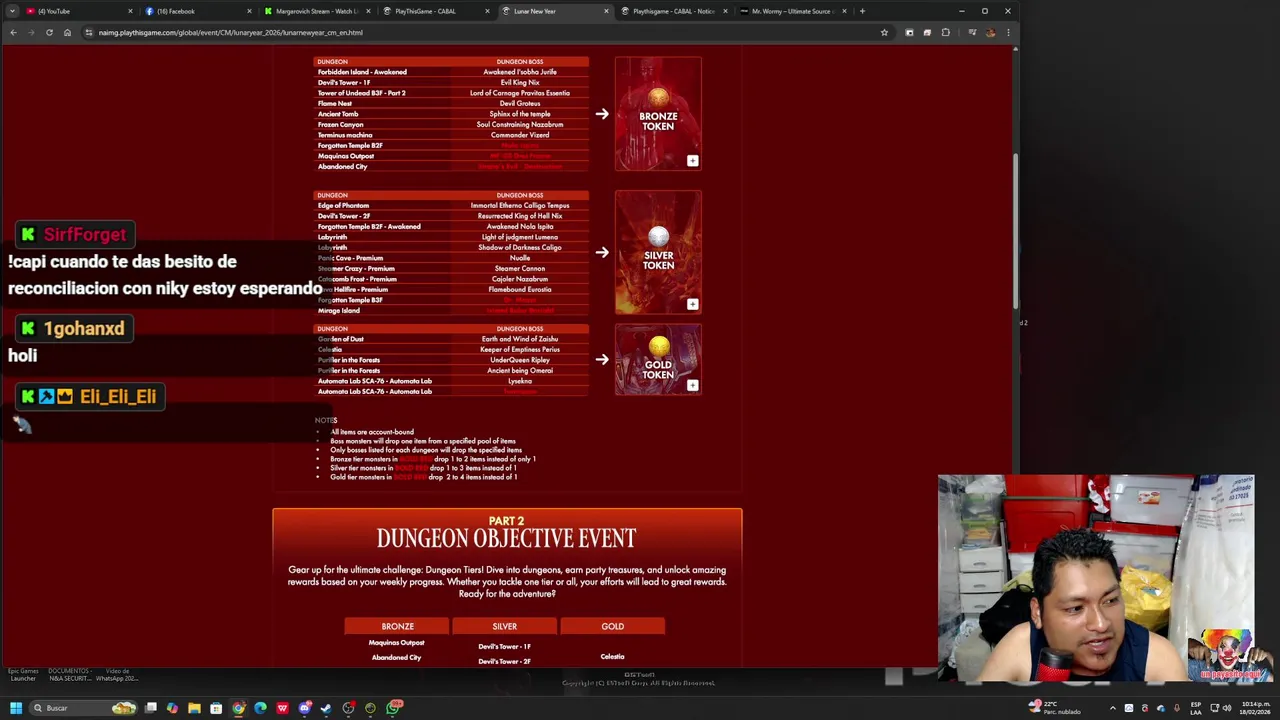Open Task View from the taskbar
This screenshot has height=720, width=1280.
coord(151,708)
